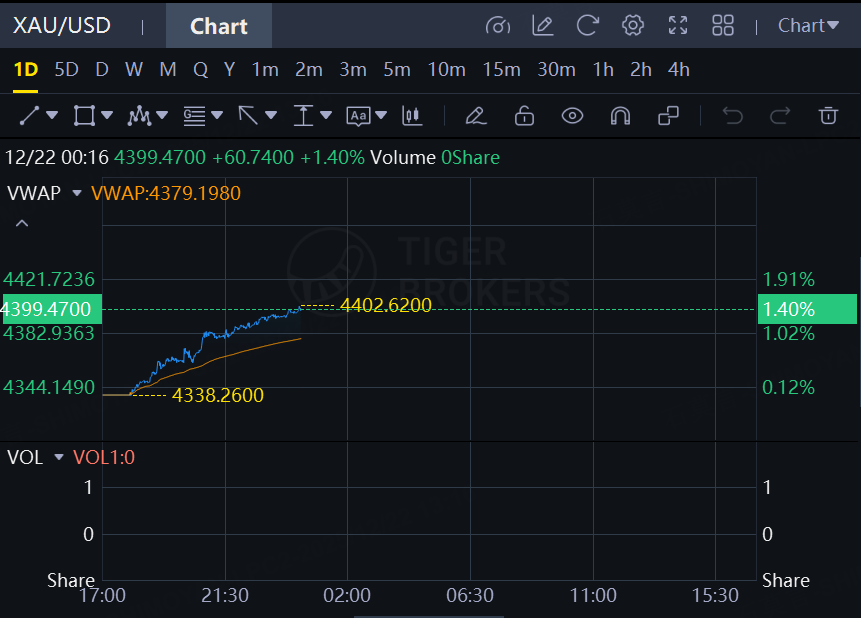This screenshot has width=861, height=618.
Task: Select the 15m interval
Action: click(x=501, y=70)
